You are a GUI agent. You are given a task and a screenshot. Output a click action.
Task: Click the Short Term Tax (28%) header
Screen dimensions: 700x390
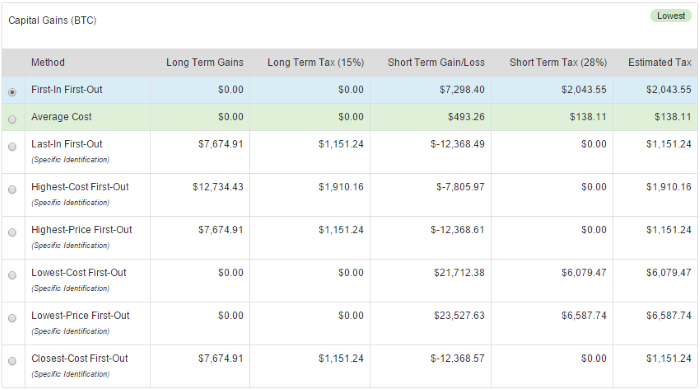click(558, 62)
